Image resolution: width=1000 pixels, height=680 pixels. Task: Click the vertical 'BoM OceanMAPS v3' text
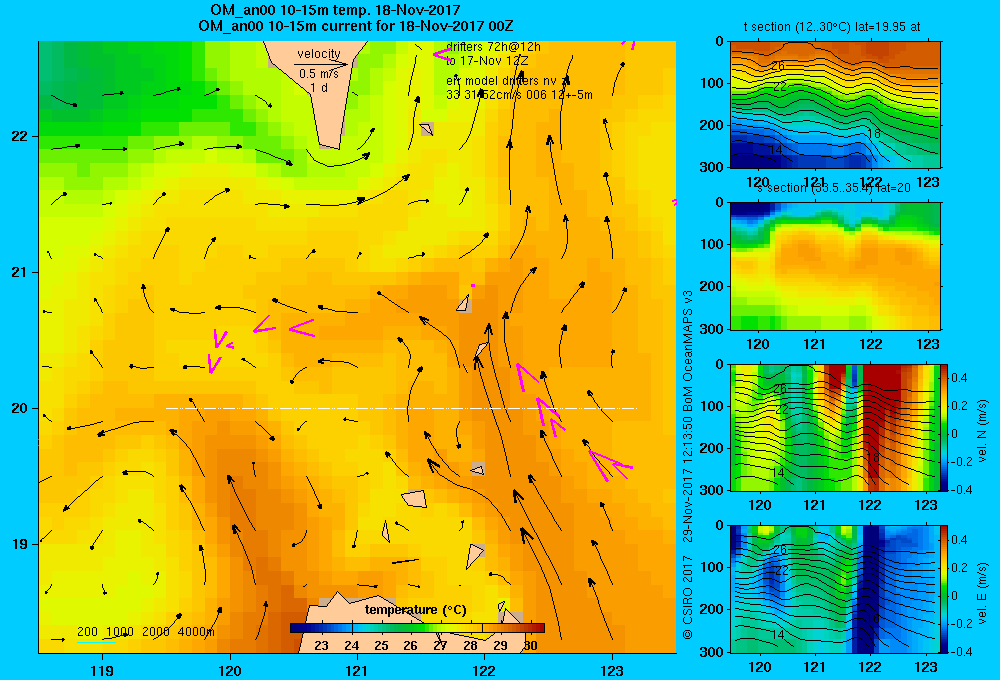[688, 354]
